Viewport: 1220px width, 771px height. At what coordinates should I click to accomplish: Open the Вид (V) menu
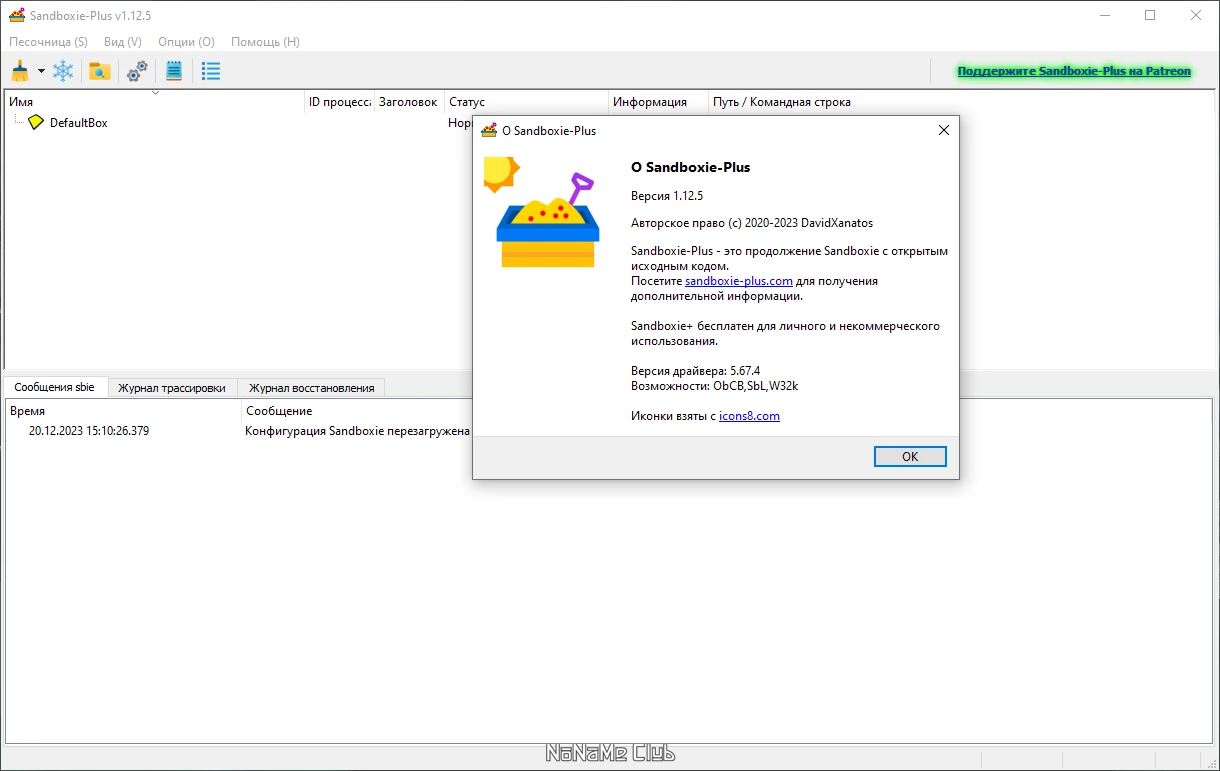point(123,42)
